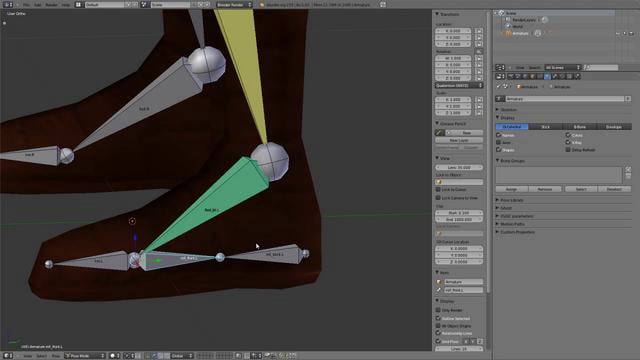This screenshot has width=640, height=360.
Task: Click the 3D view editor type icon
Action: pyautogui.click(x=7, y=356)
